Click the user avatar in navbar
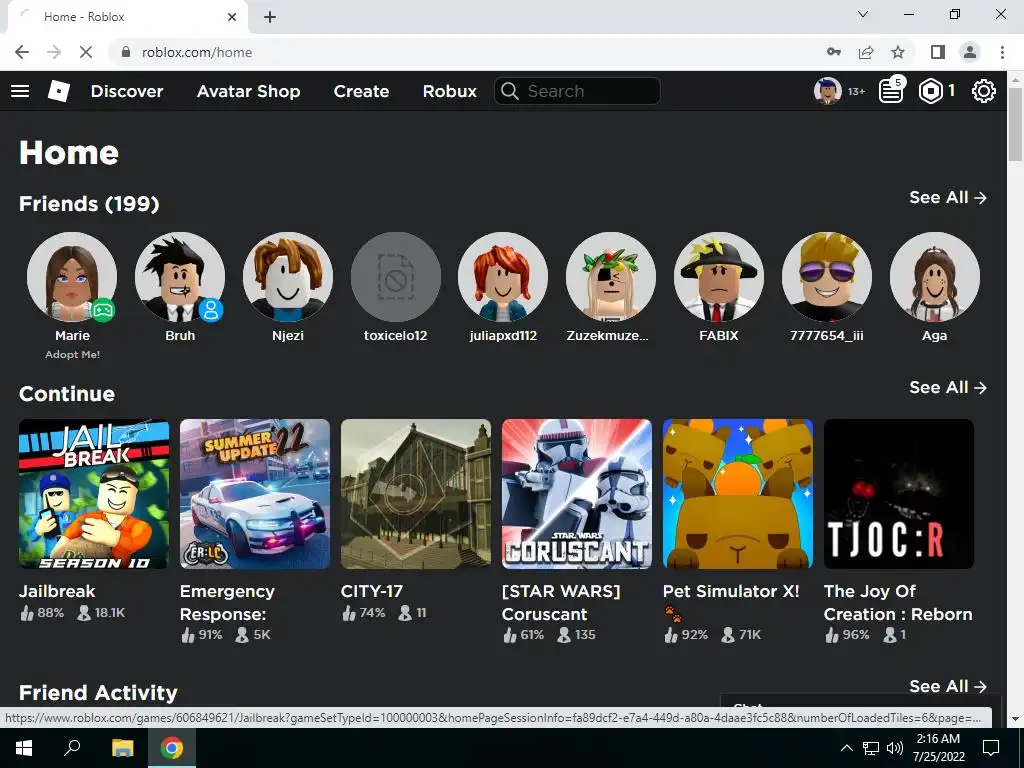Image resolution: width=1024 pixels, height=768 pixels. click(x=827, y=91)
